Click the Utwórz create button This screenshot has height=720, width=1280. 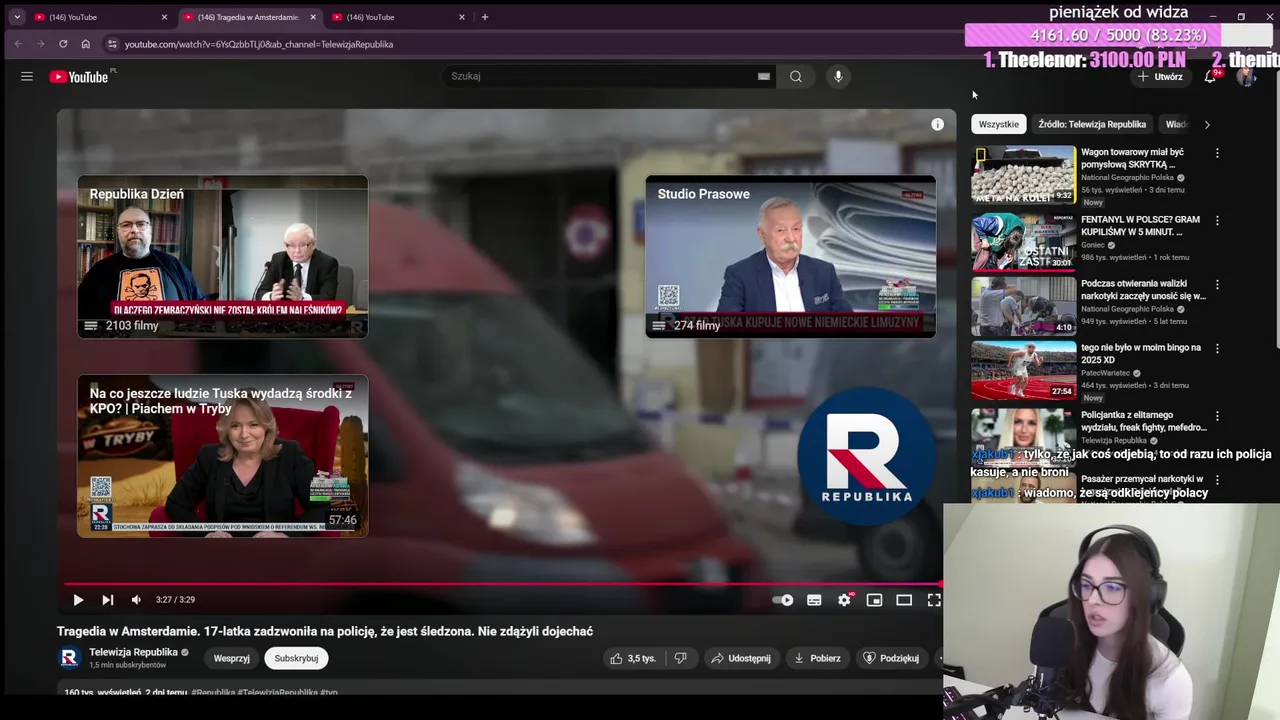tap(1160, 77)
